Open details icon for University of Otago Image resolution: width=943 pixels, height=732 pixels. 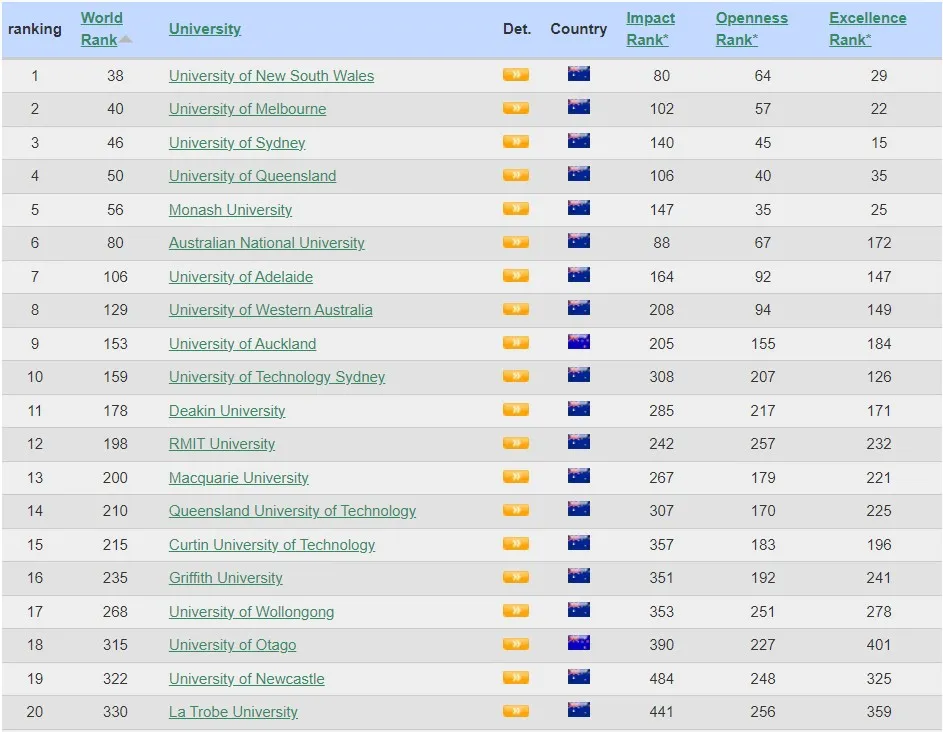pyautogui.click(x=516, y=644)
